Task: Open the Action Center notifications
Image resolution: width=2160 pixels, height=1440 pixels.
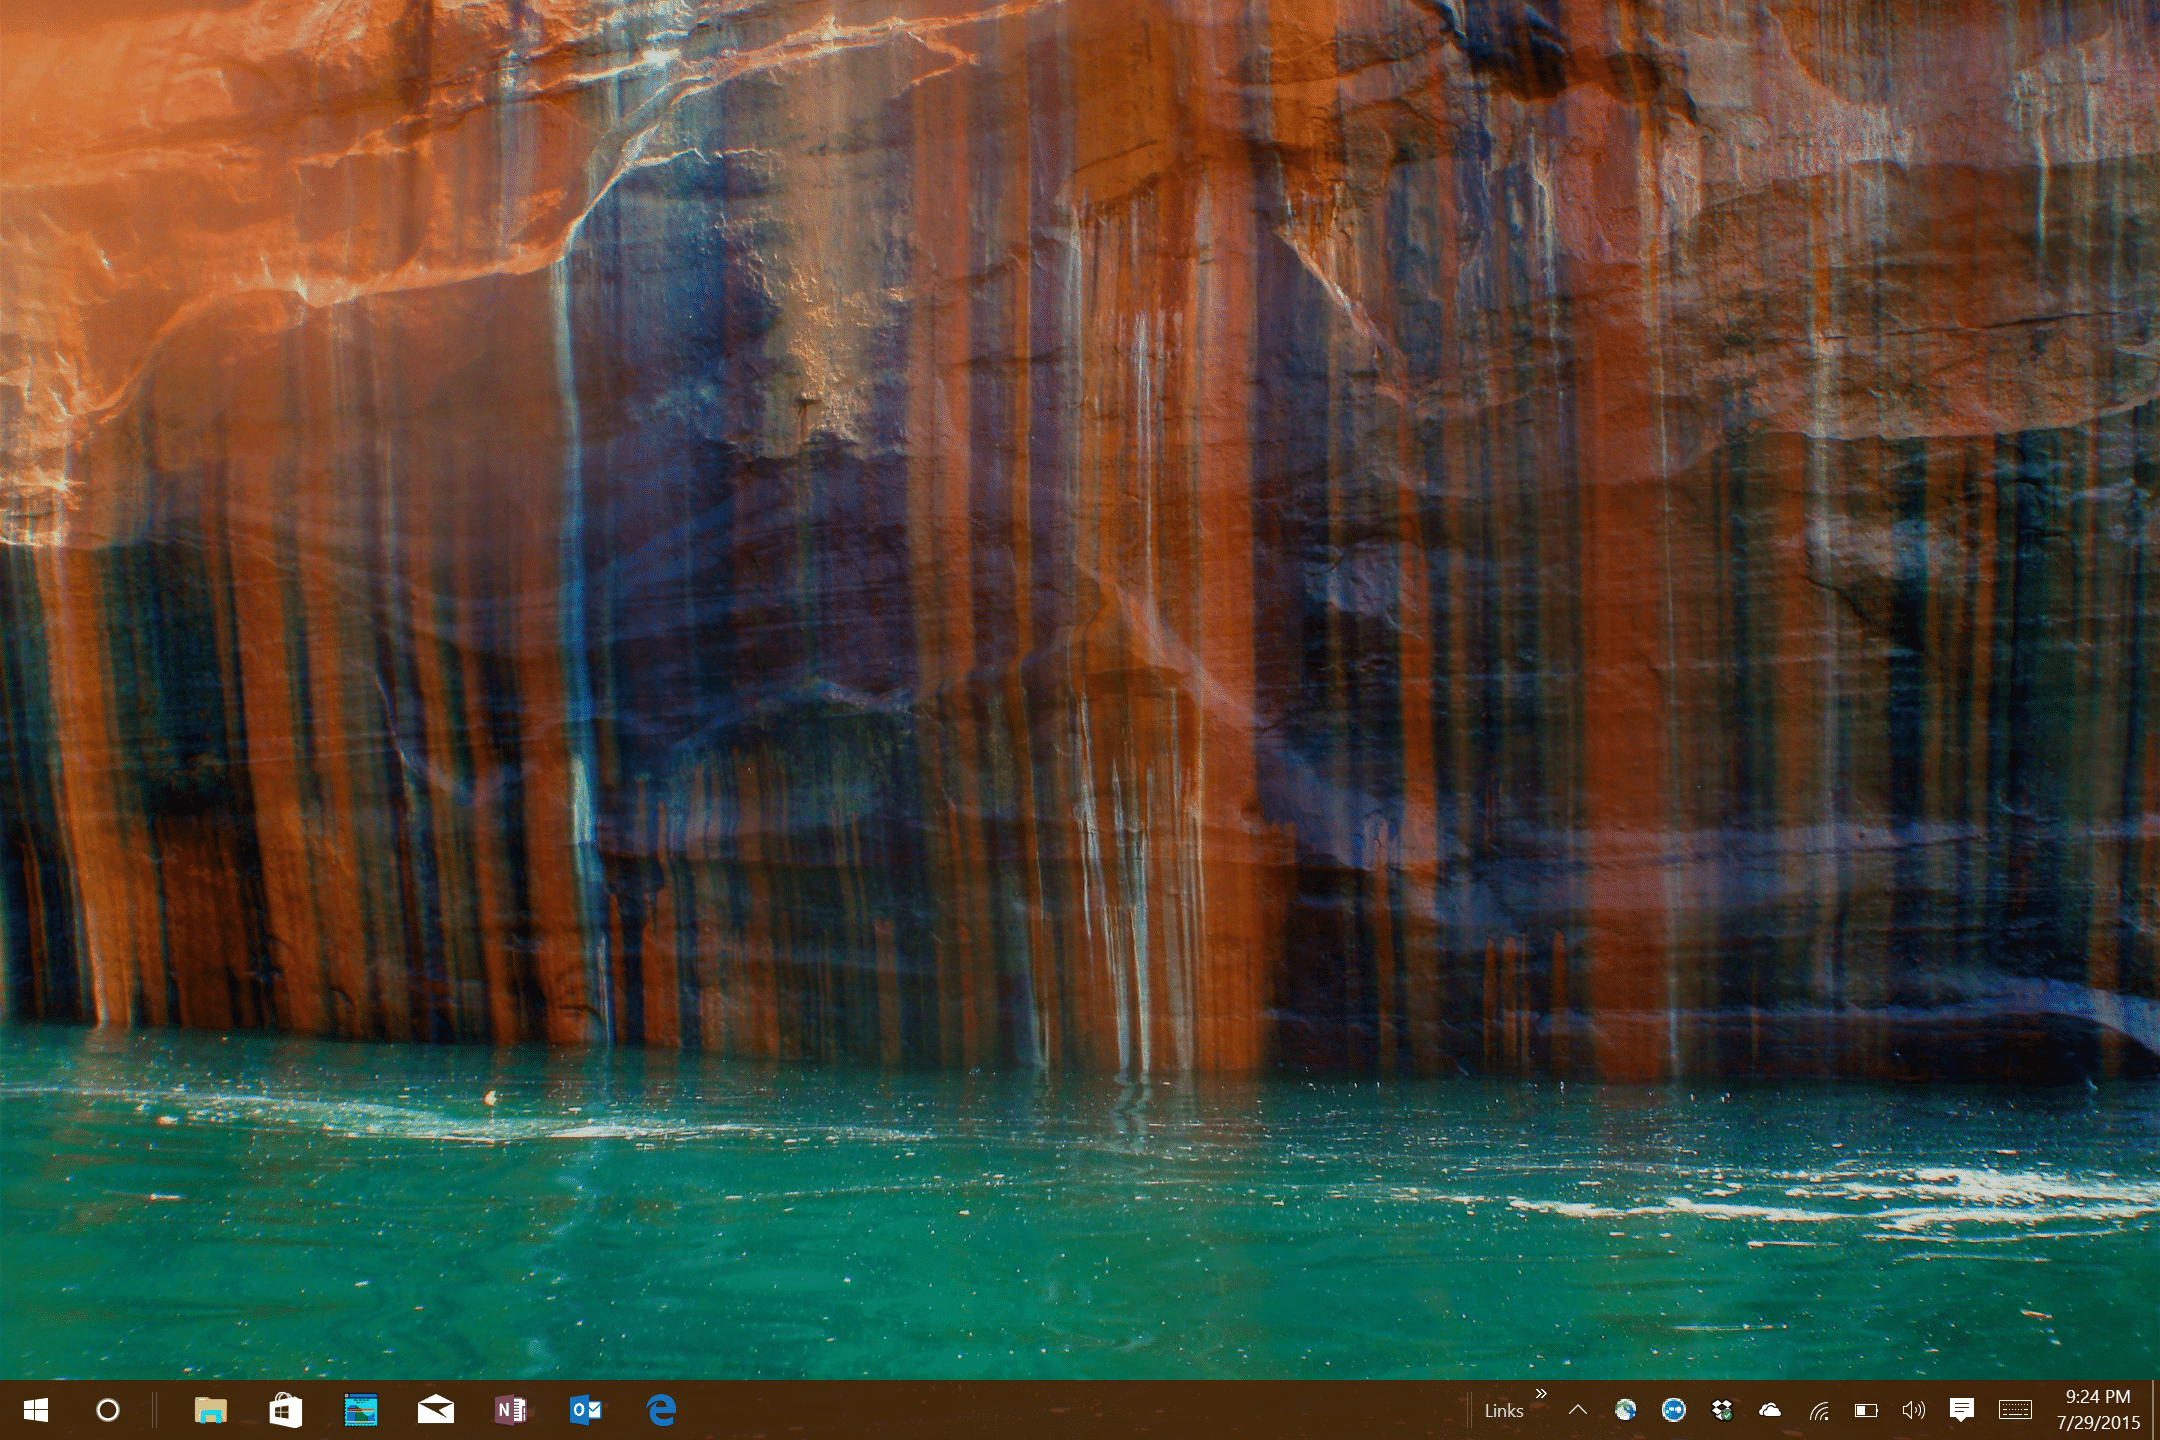Action: [1961, 1410]
